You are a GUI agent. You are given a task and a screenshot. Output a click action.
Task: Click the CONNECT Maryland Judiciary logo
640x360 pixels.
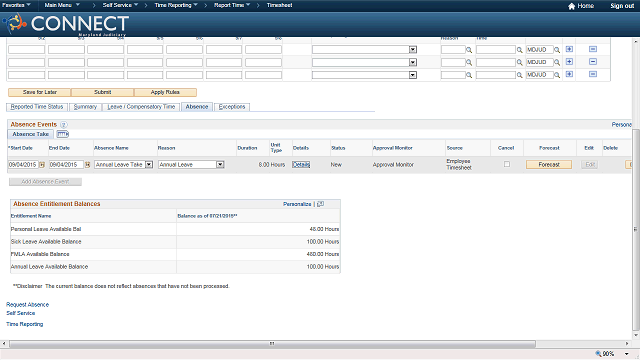[67, 24]
